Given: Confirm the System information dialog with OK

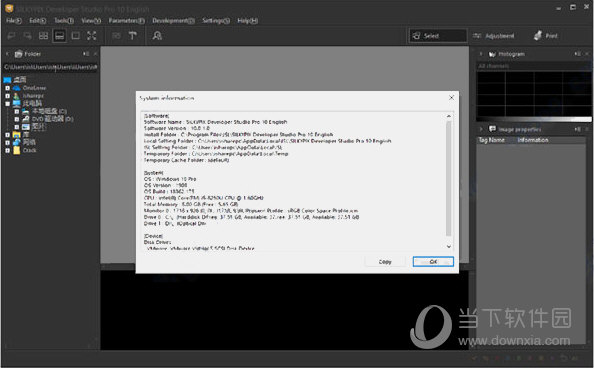Looking at the screenshot, I should tap(433, 262).
